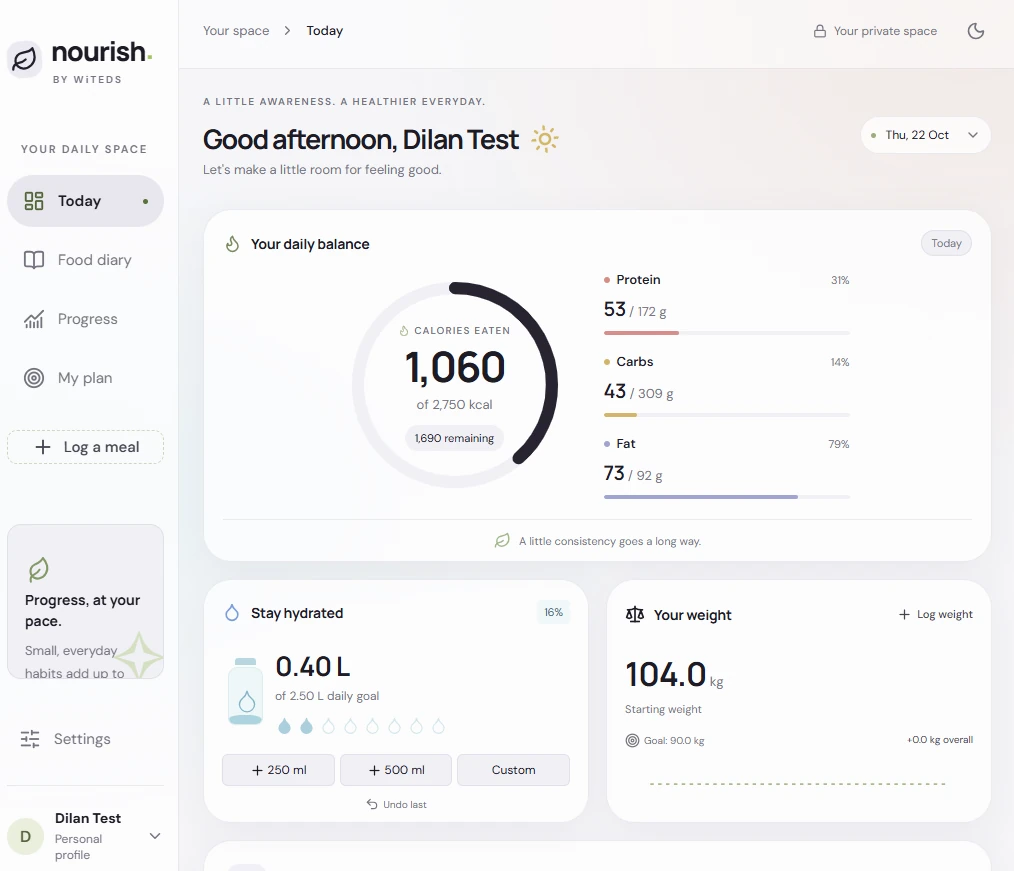Click Undo last water entry
Image resolution: width=1014 pixels, height=871 pixels.
click(396, 804)
